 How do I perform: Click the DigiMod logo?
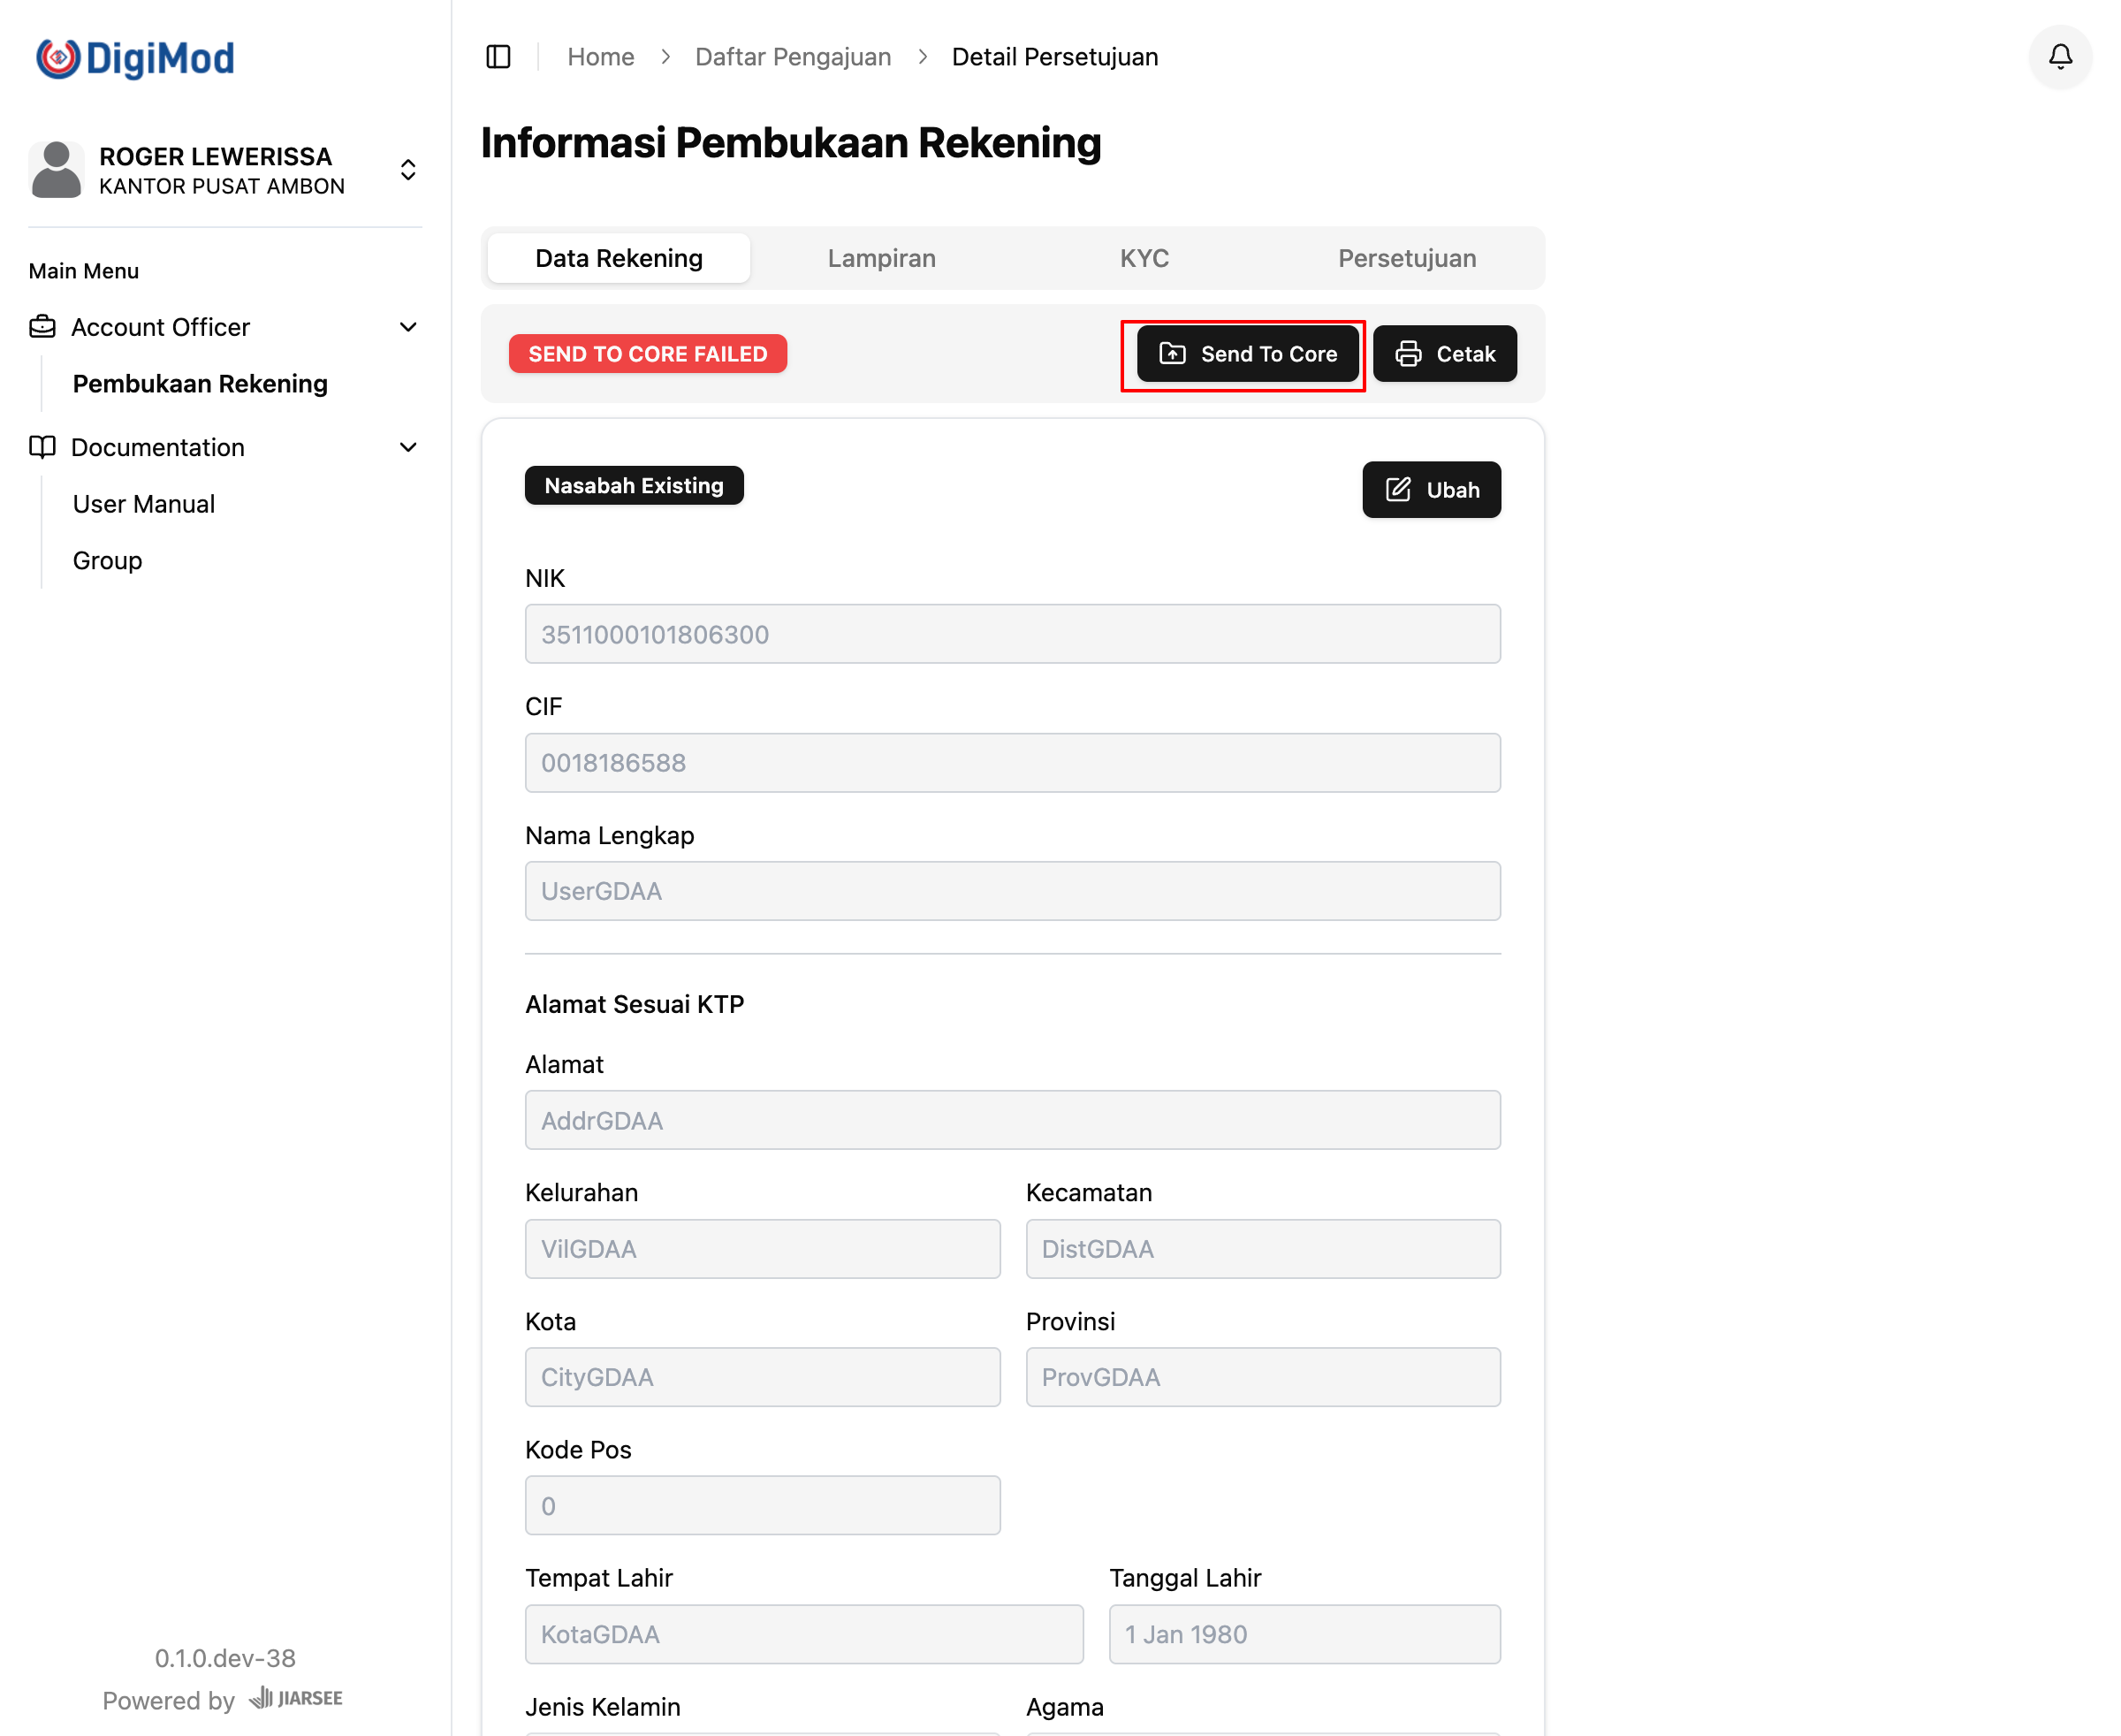(x=135, y=58)
